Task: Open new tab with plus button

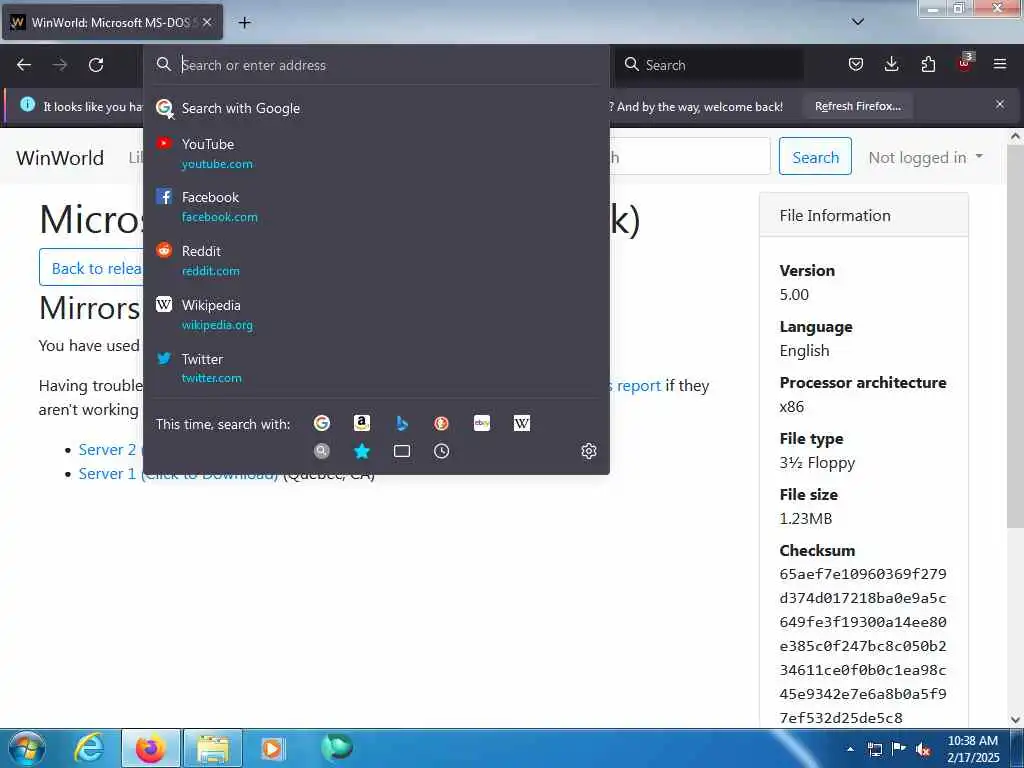Action: 244,23
